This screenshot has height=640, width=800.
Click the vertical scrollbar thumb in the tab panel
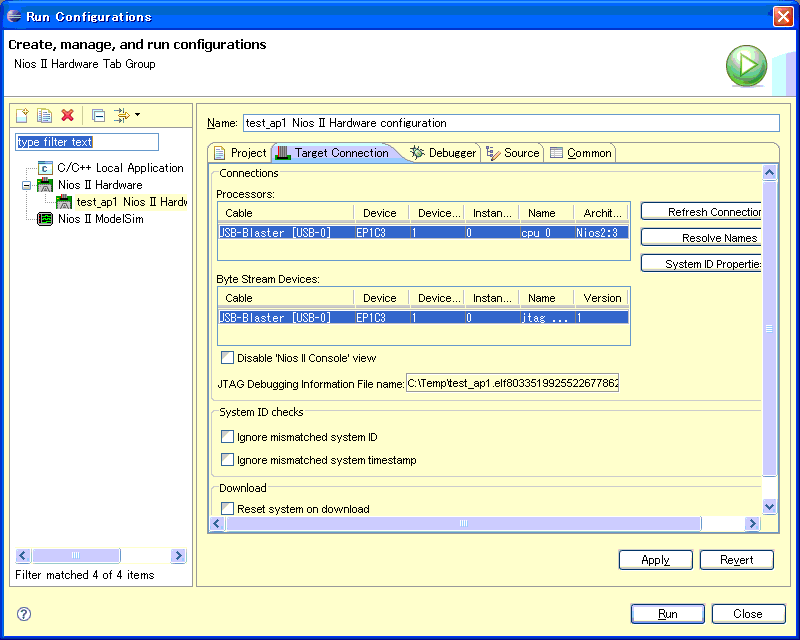click(x=769, y=329)
